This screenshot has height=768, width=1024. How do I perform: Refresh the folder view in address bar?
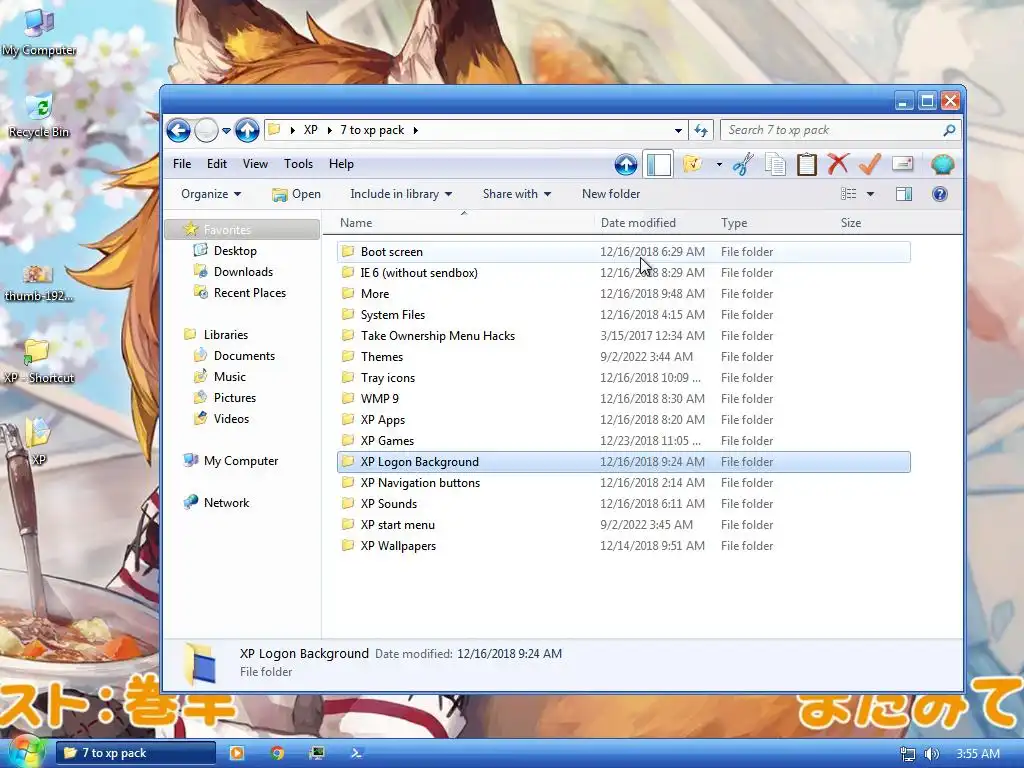coord(701,131)
